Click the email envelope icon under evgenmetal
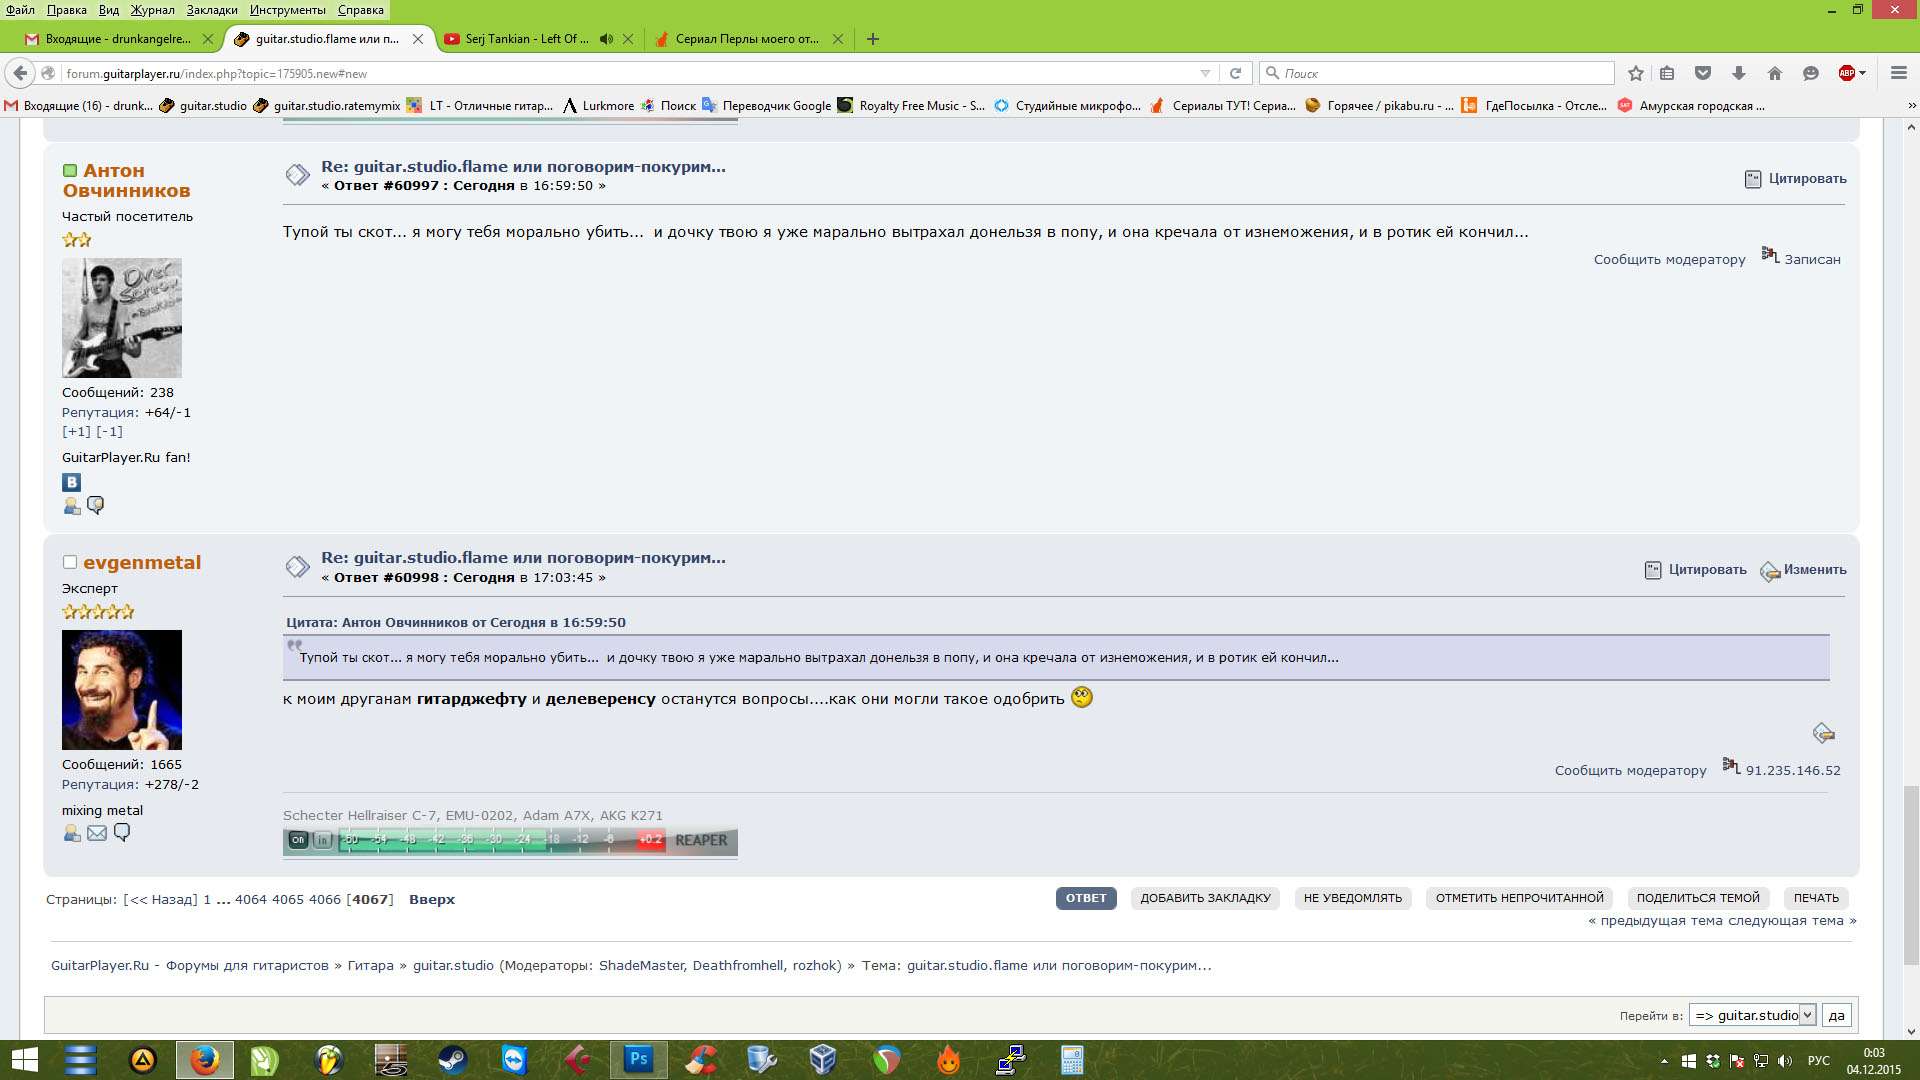The image size is (1920, 1080). 97,833
